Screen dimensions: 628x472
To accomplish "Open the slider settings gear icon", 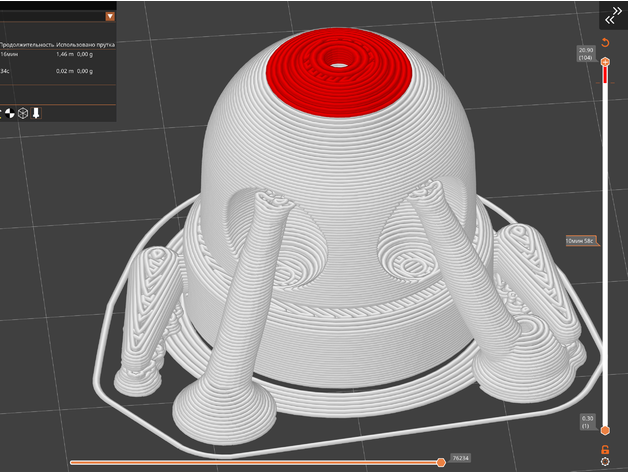I will 605,462.
